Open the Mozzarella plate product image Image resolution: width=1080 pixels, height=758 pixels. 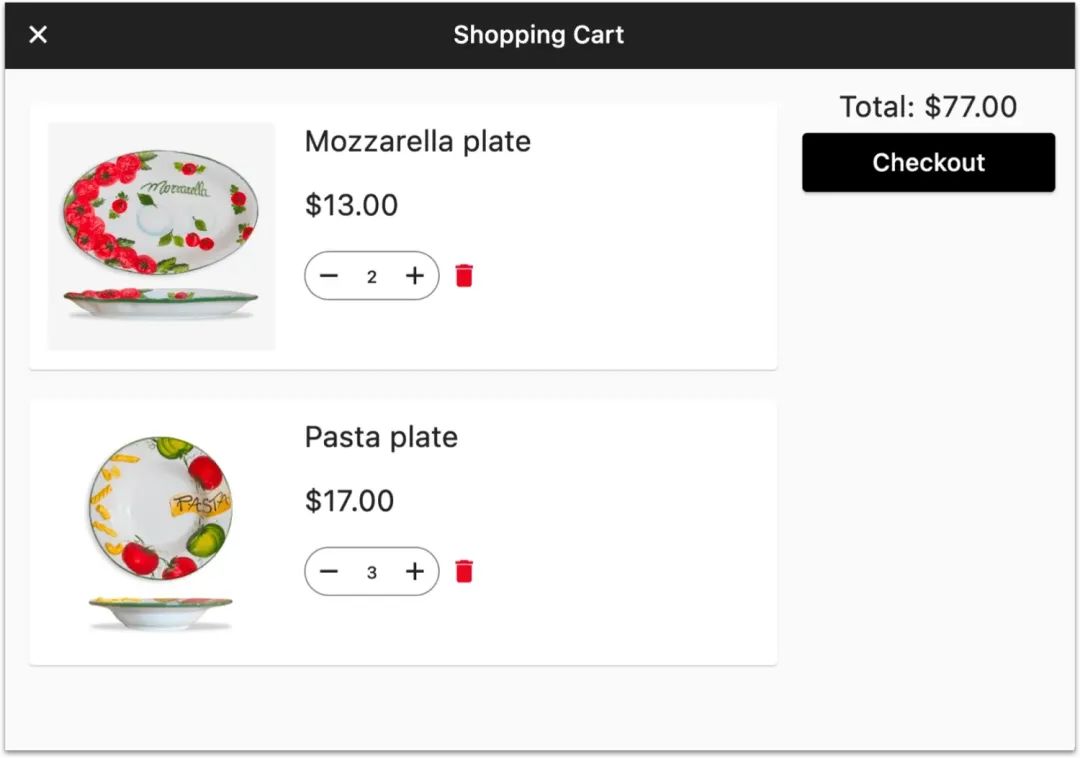click(x=161, y=236)
